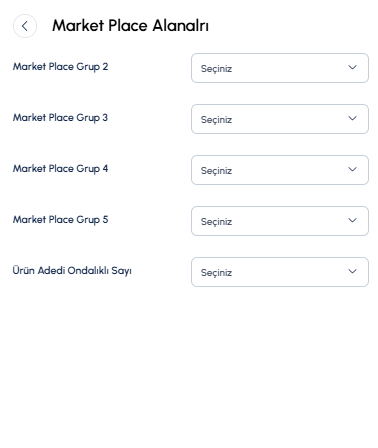Click the Market Place Grup 2 label
378x448 pixels.
click(60, 67)
